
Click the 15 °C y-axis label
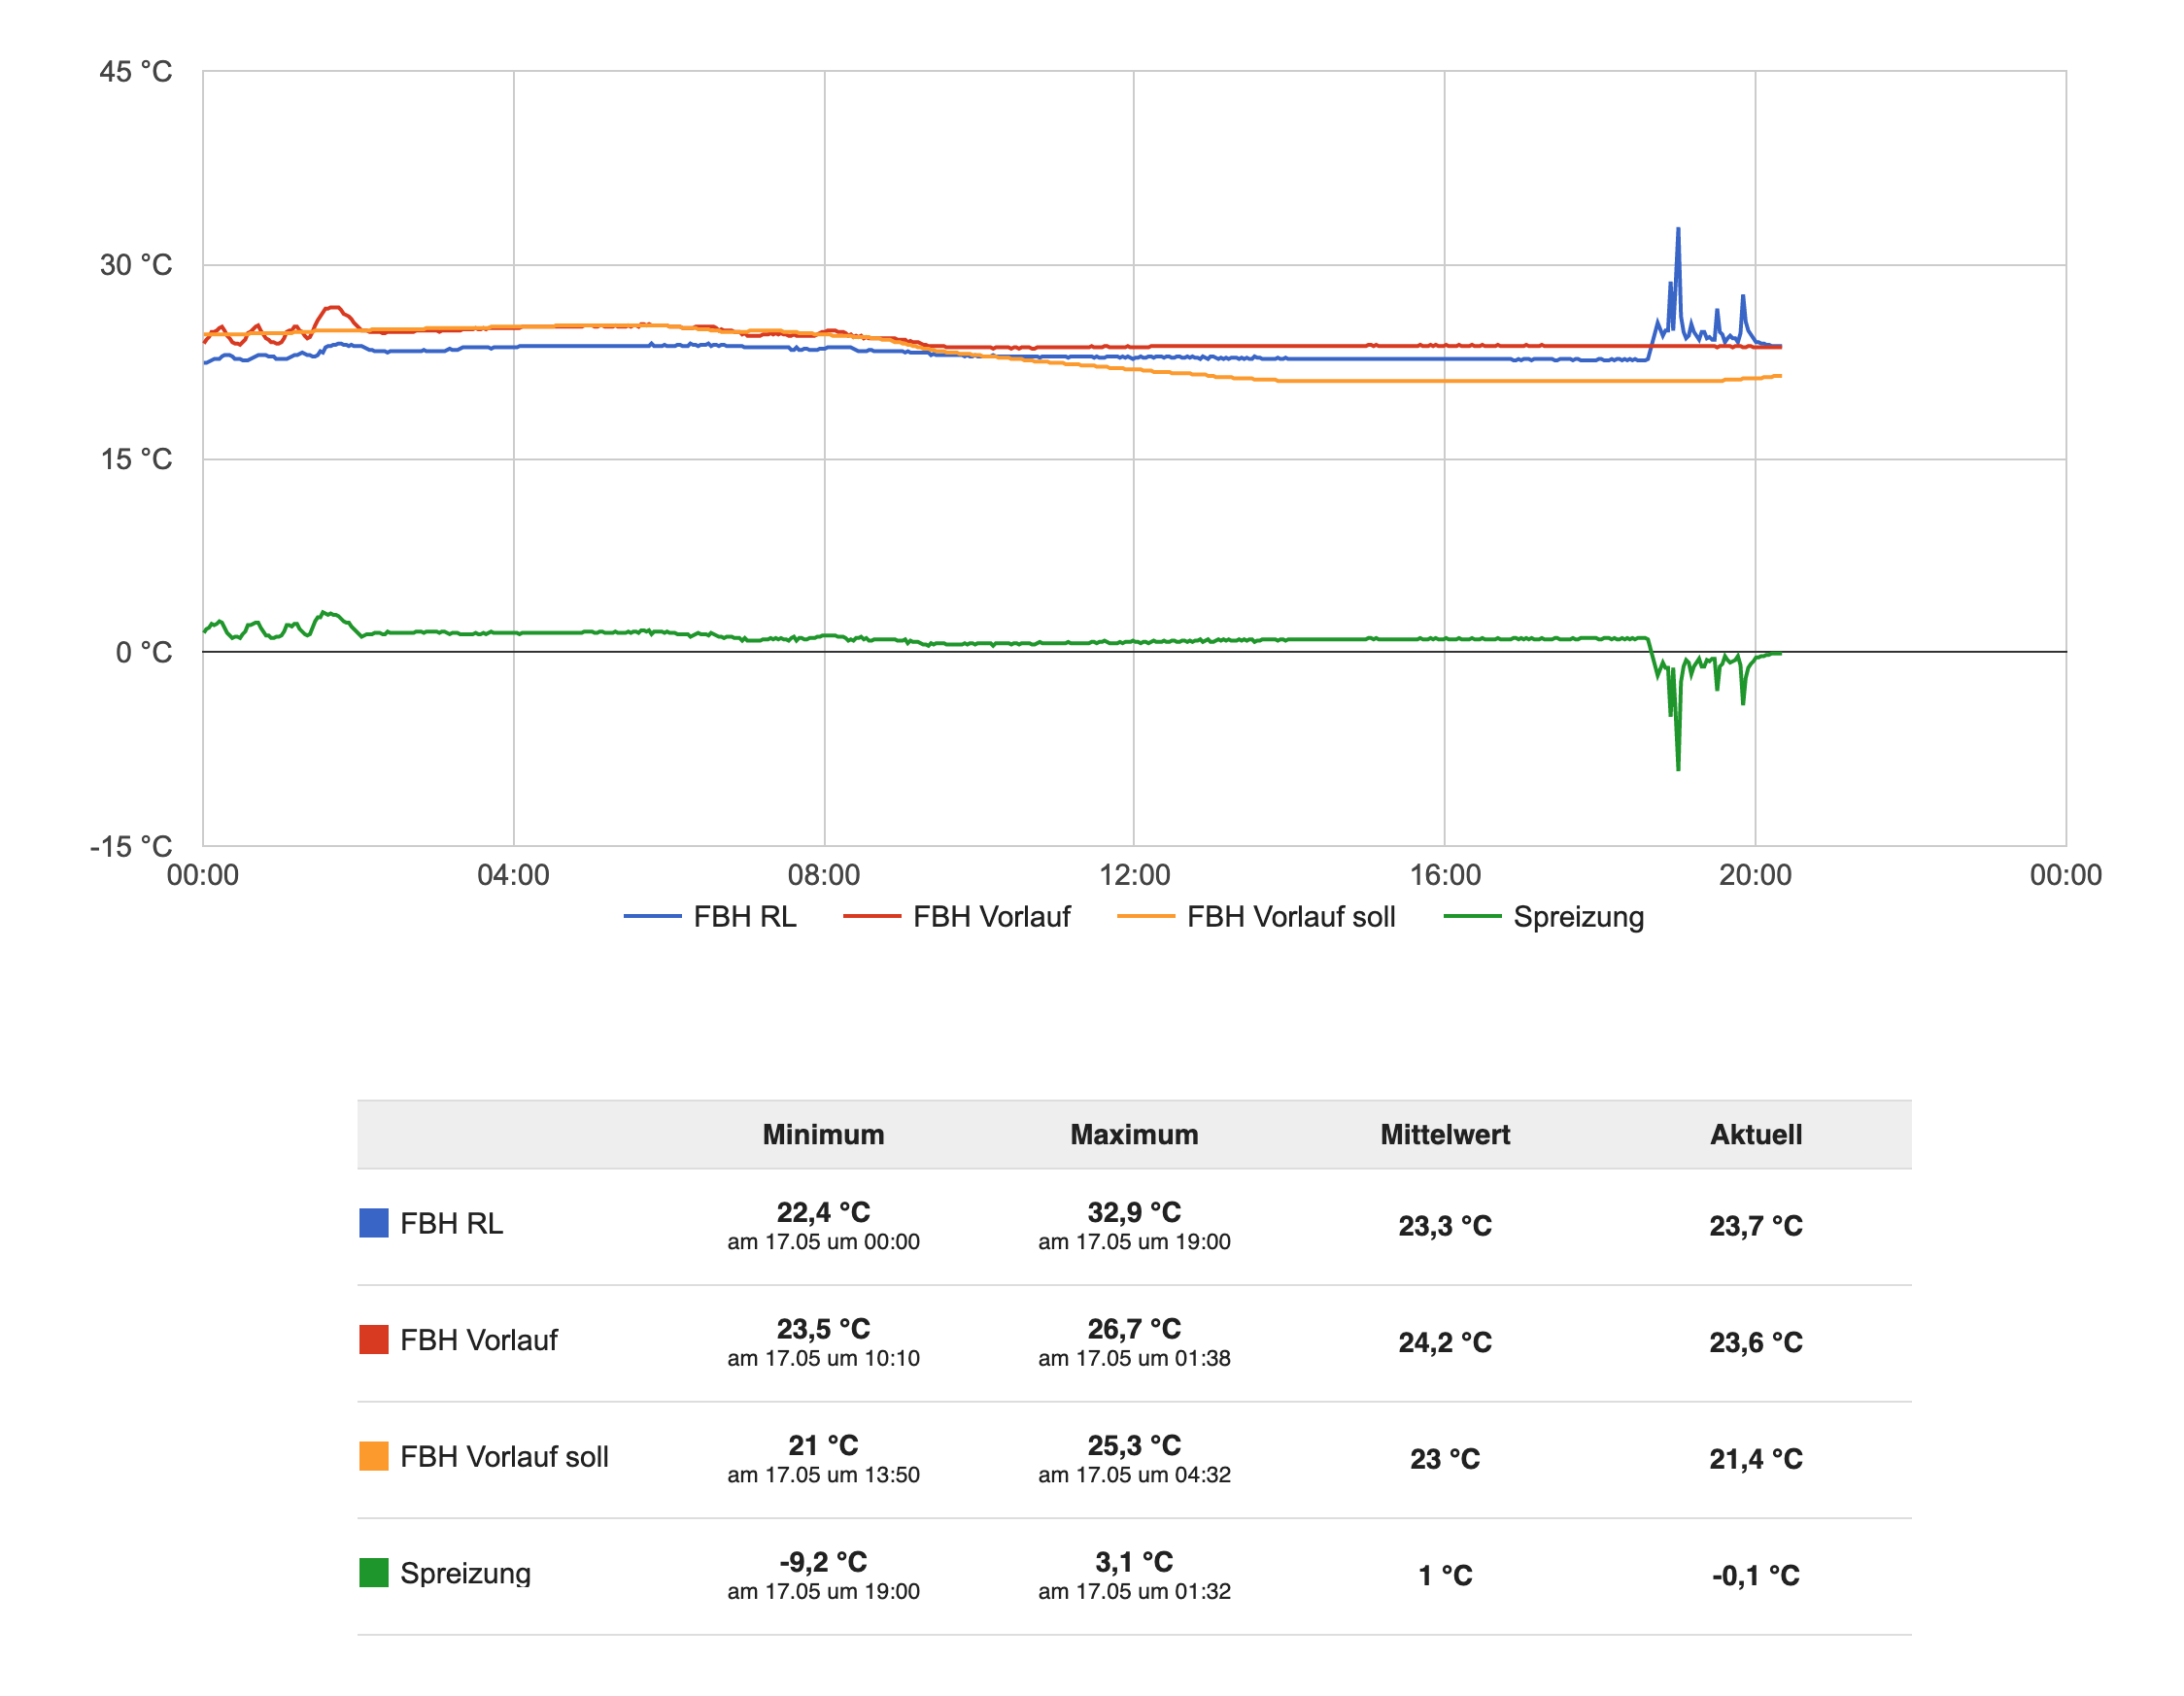[x=136, y=459]
